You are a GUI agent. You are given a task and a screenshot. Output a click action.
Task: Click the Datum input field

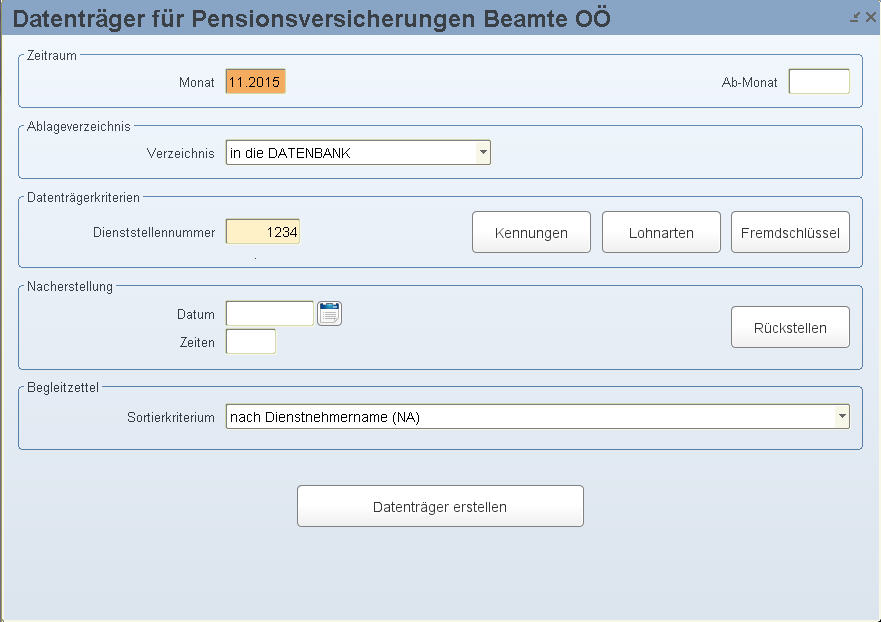(x=270, y=314)
